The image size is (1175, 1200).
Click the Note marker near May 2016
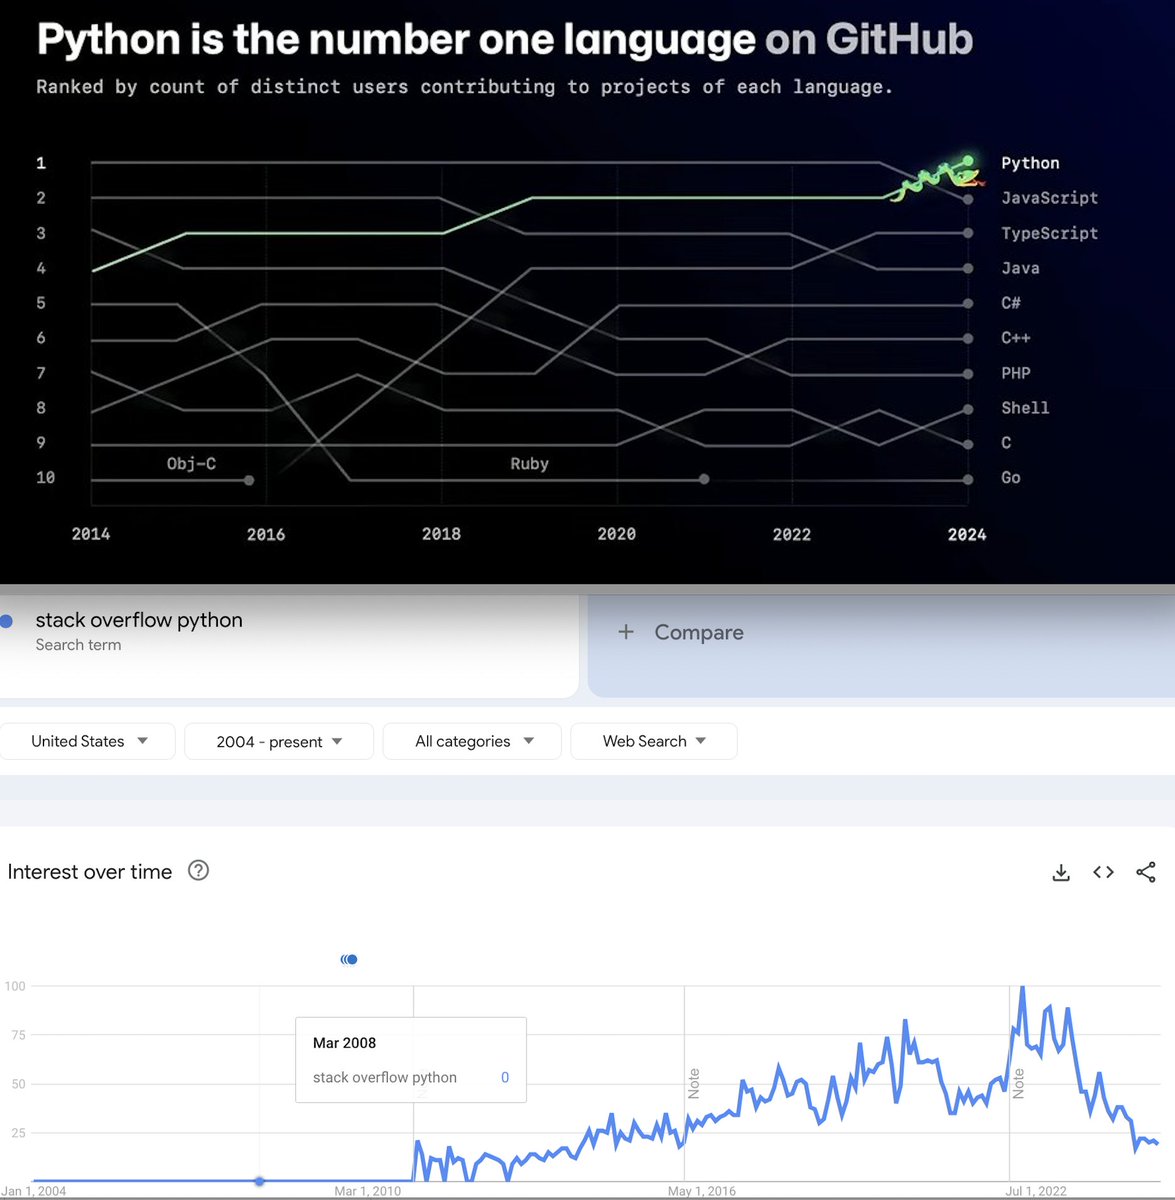click(694, 1083)
